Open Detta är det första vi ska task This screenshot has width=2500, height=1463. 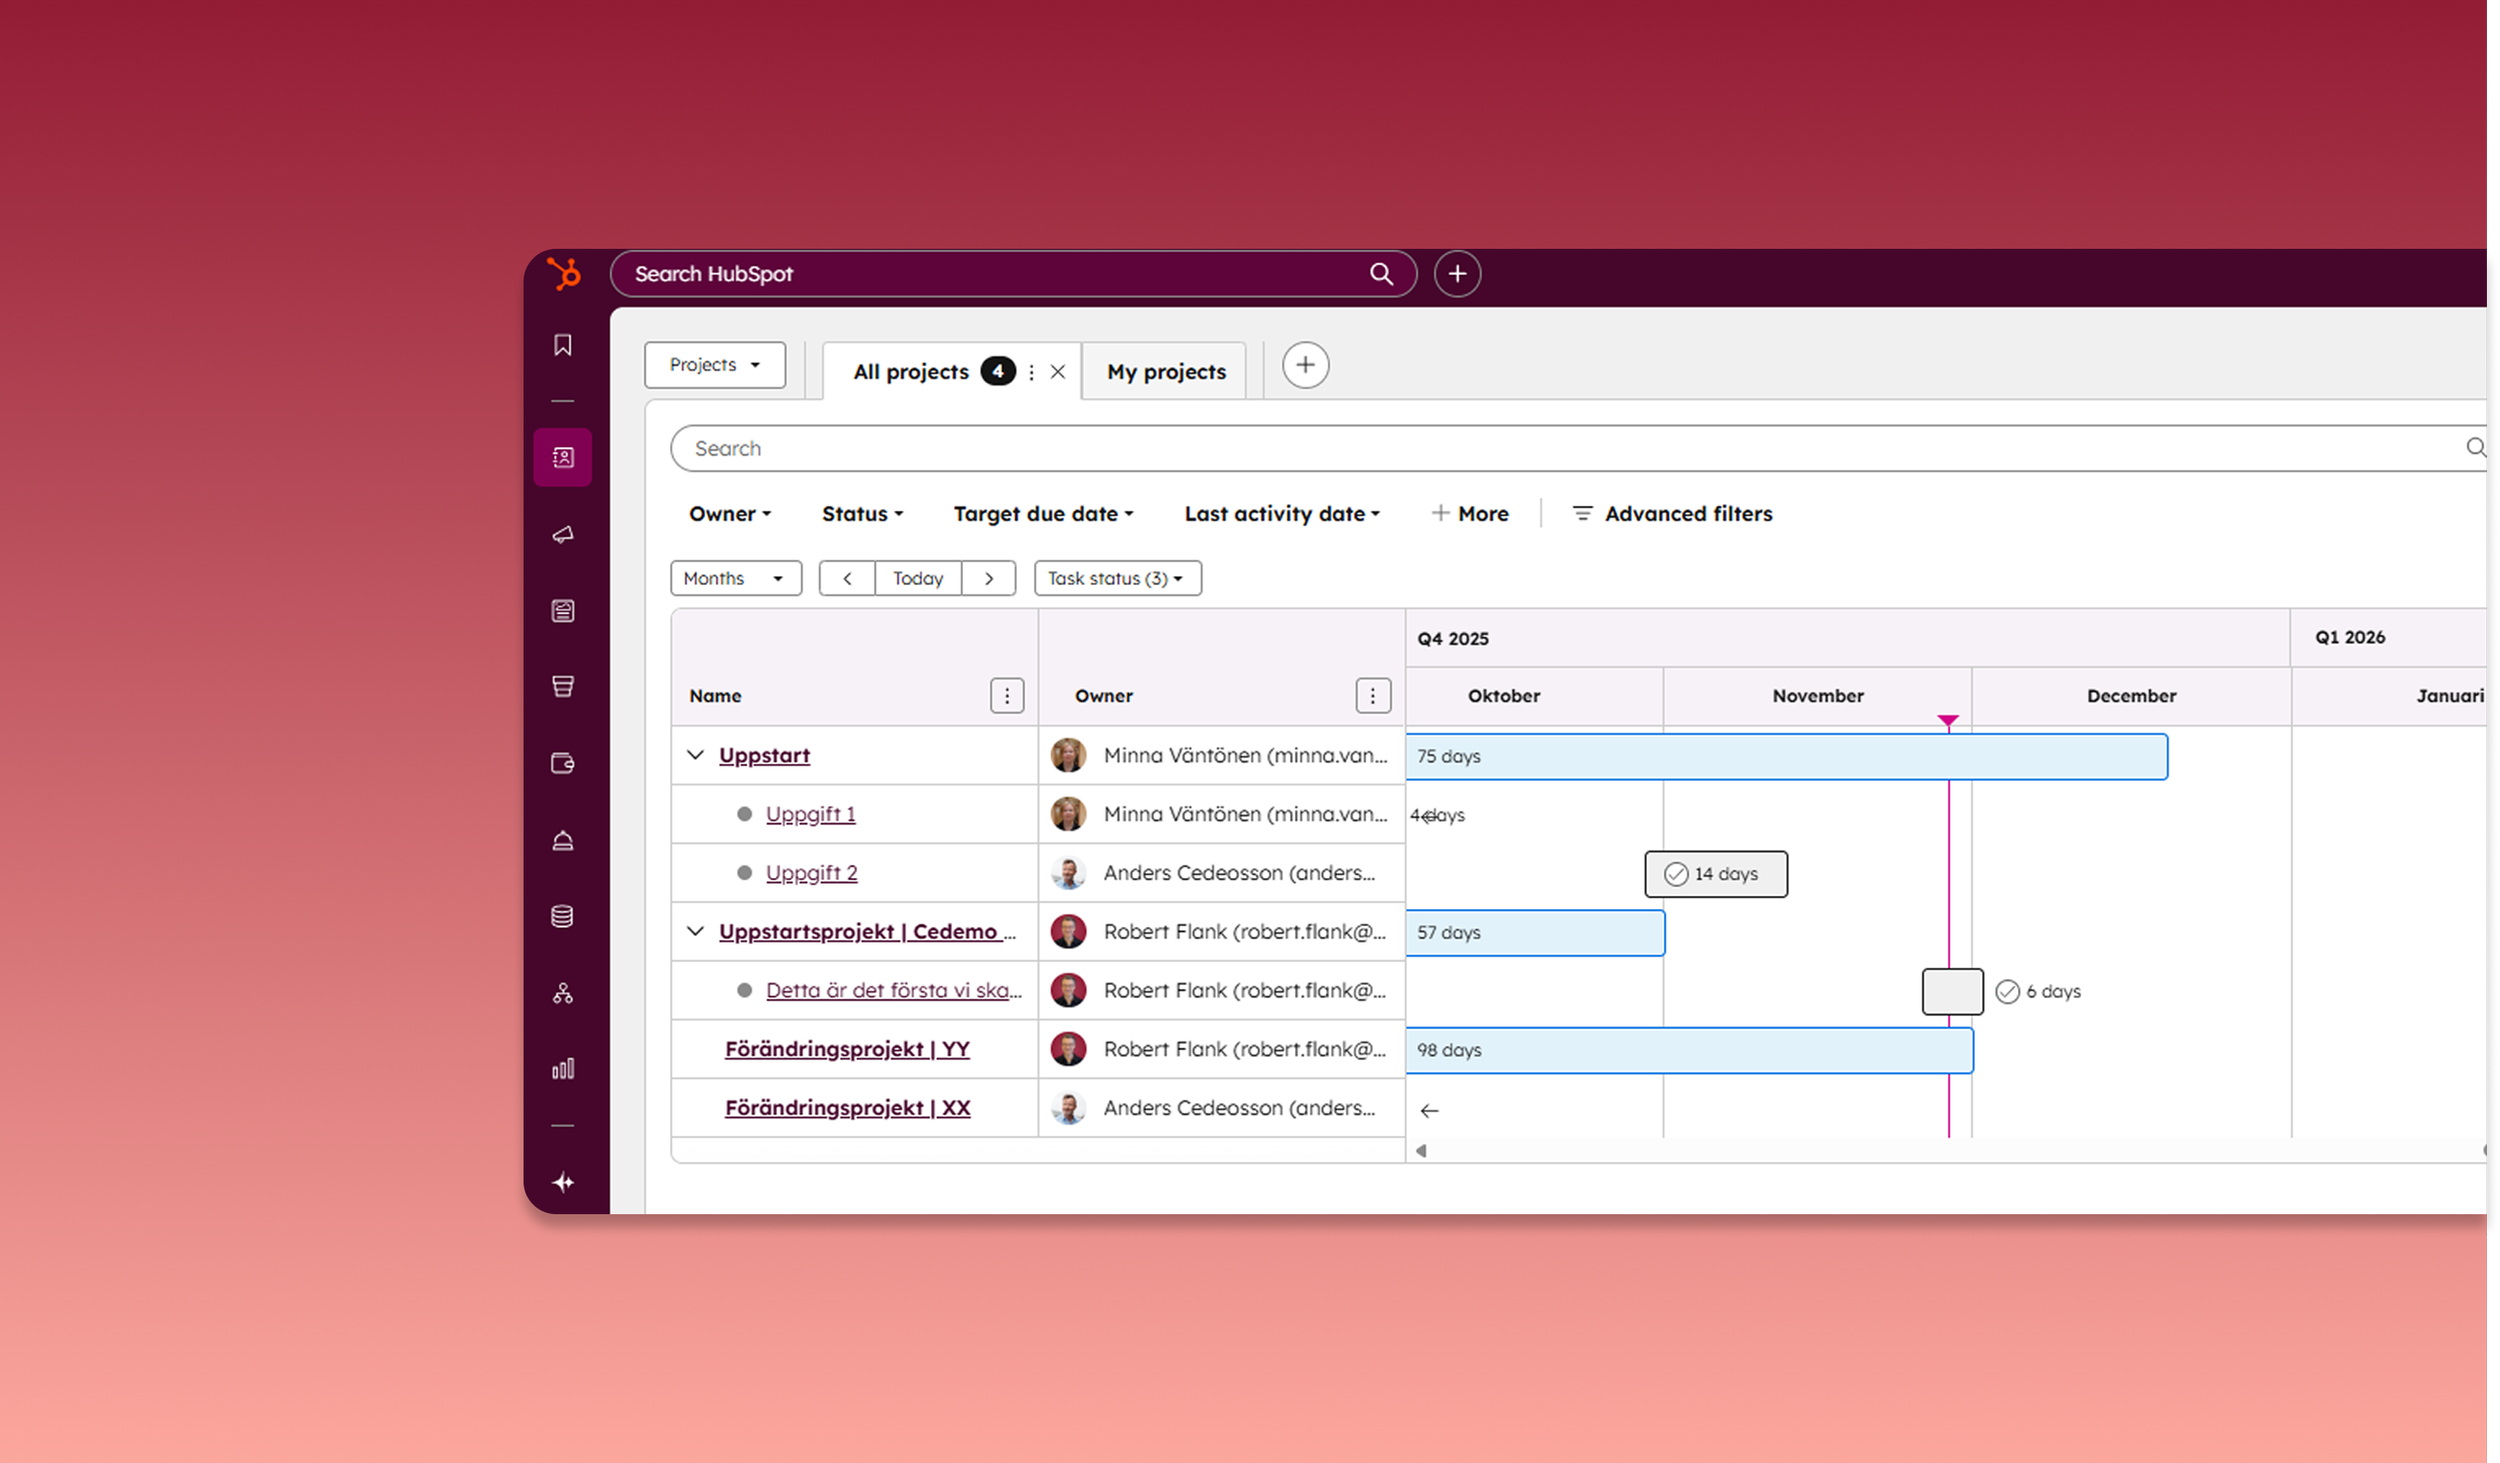(894, 991)
